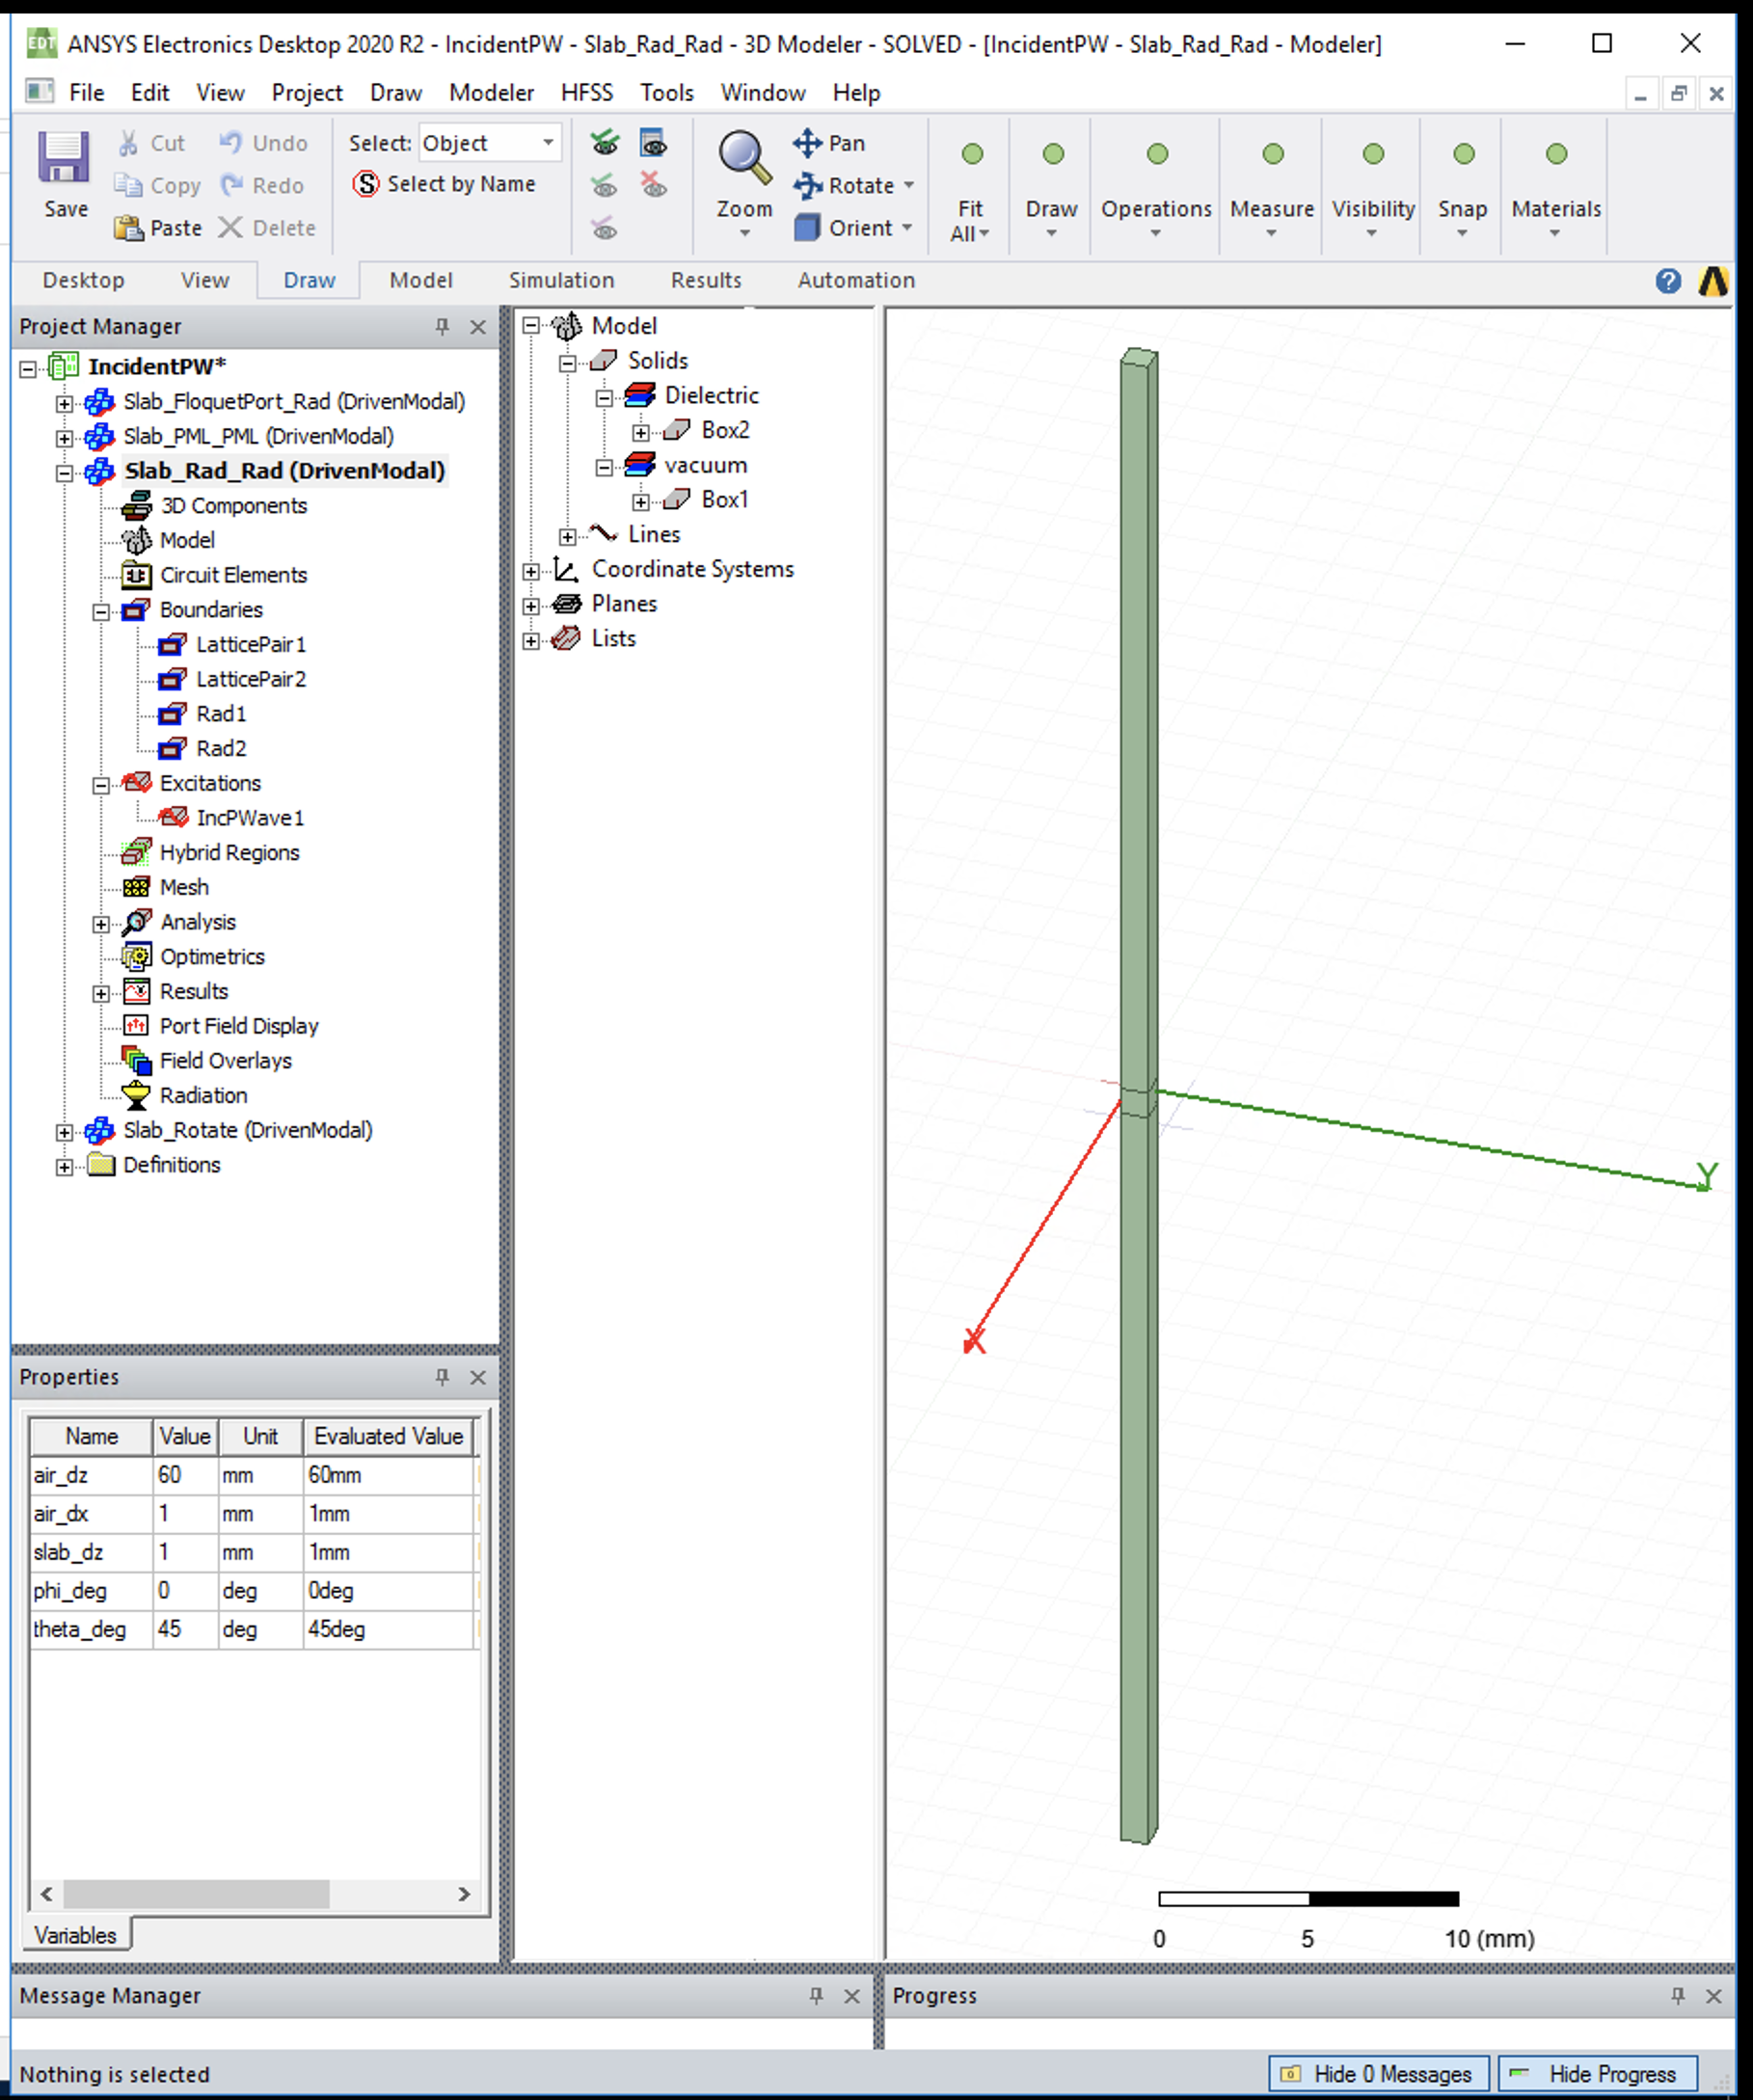Screen dimensions: 1753x2100
Task: Click the Hide 0 Messages button
Action: click(x=1379, y=2074)
